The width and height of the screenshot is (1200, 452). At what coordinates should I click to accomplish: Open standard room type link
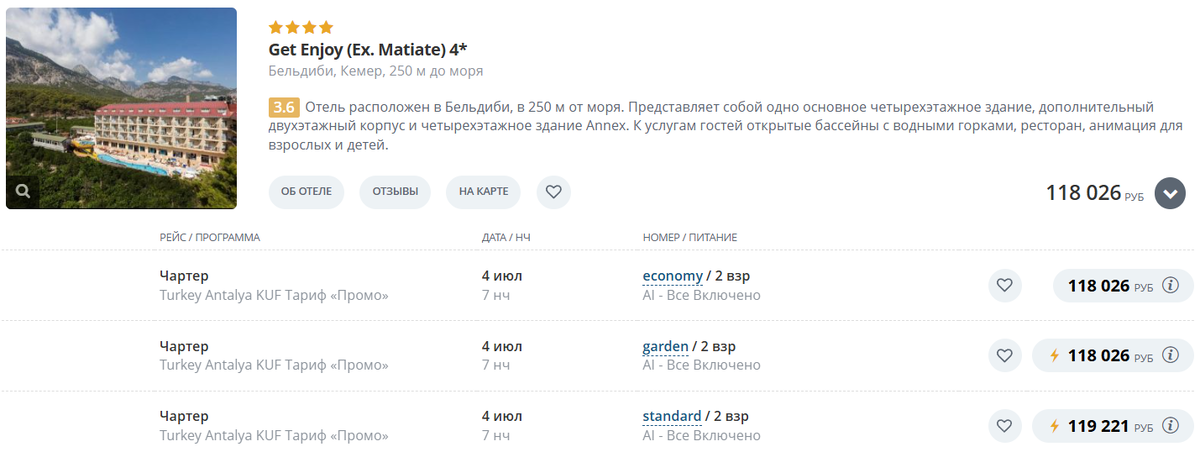click(x=671, y=416)
